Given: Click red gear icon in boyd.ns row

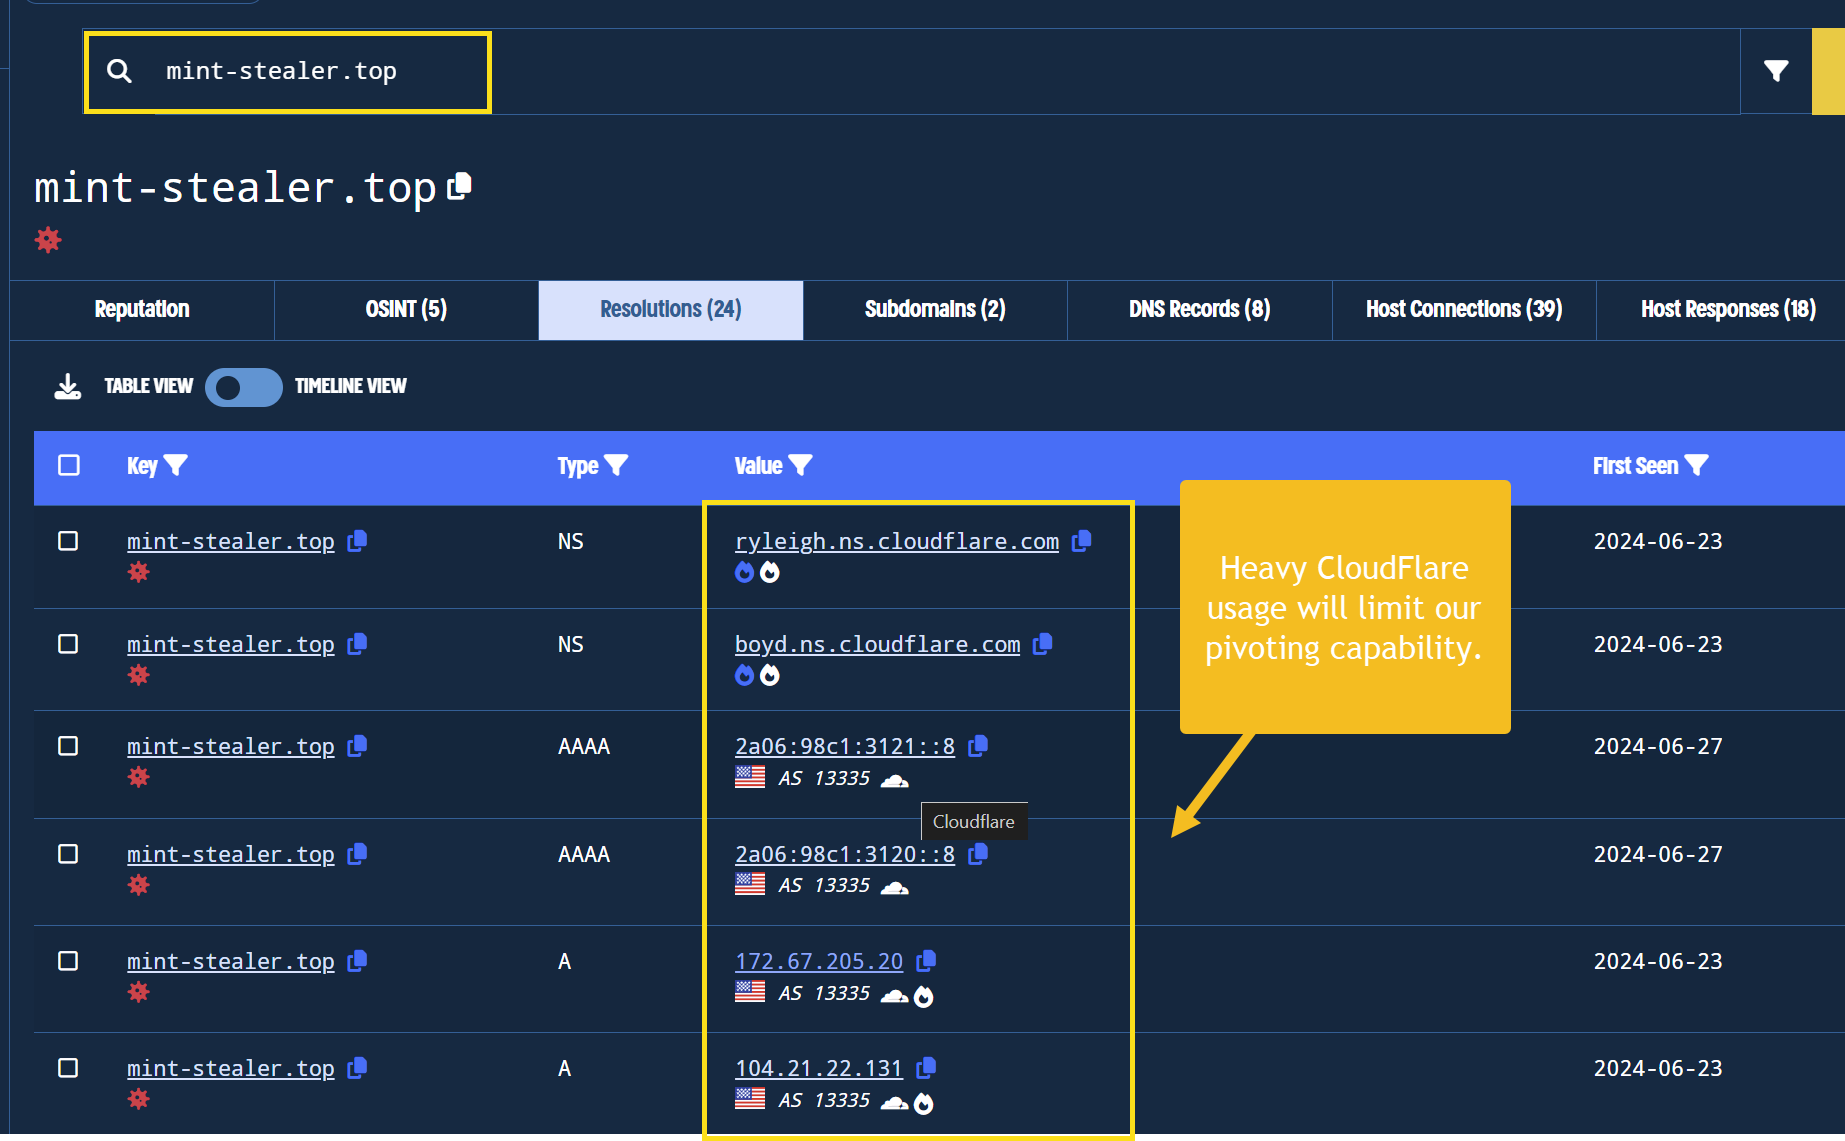Looking at the screenshot, I should tap(139, 675).
